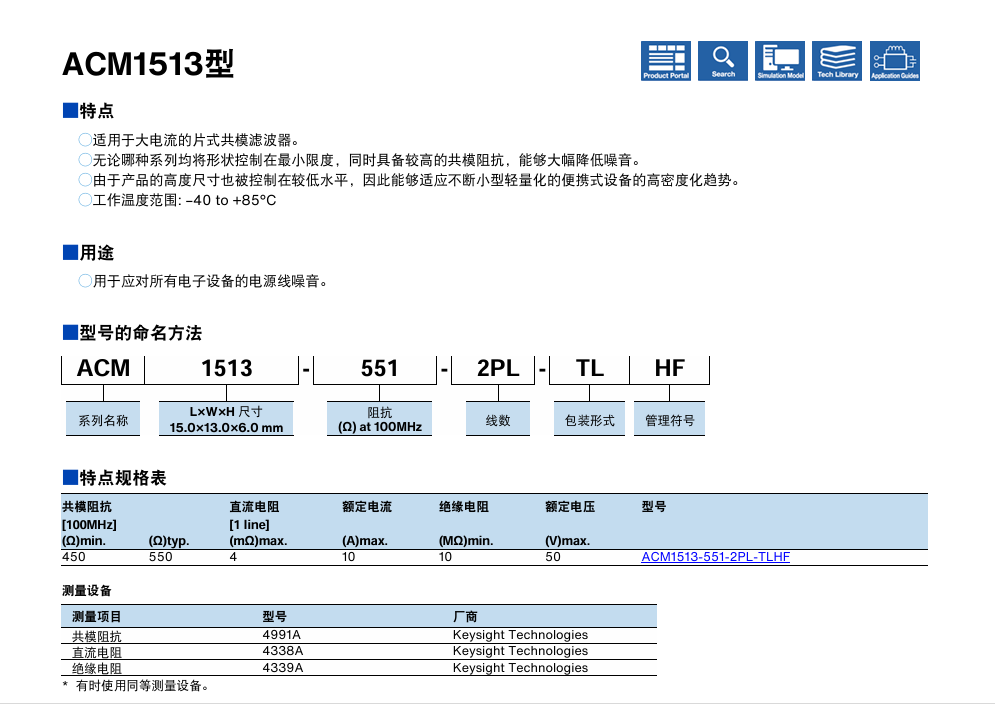Click the Search magnifier icon
This screenshot has width=995, height=704.
pyautogui.click(x=723, y=61)
